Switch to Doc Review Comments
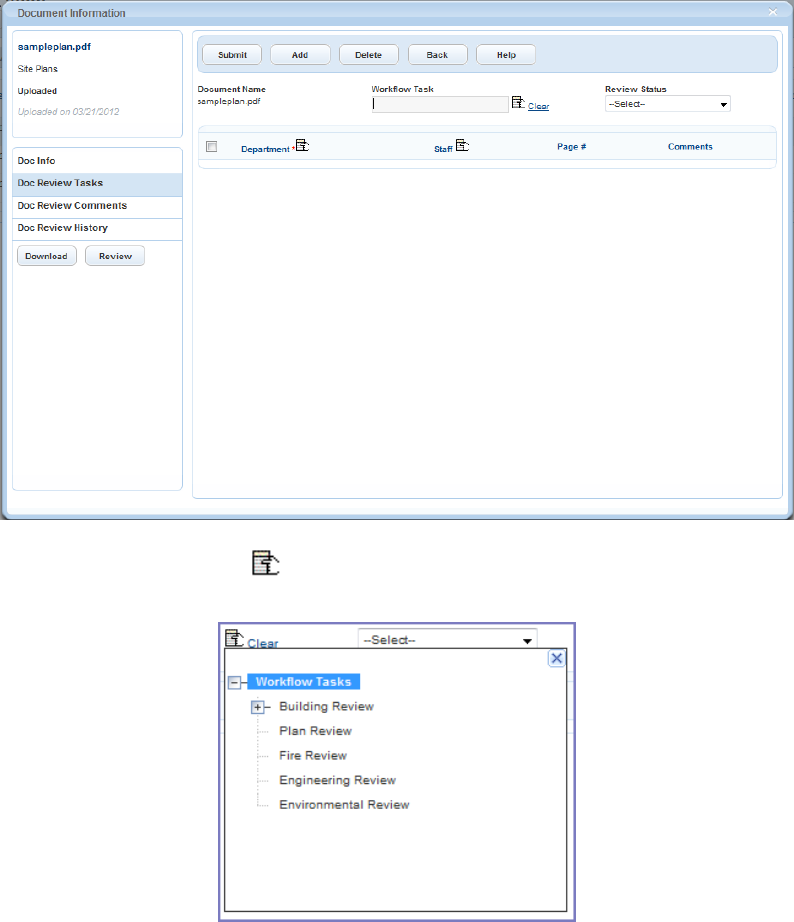This screenshot has width=794, height=922. coord(97,206)
